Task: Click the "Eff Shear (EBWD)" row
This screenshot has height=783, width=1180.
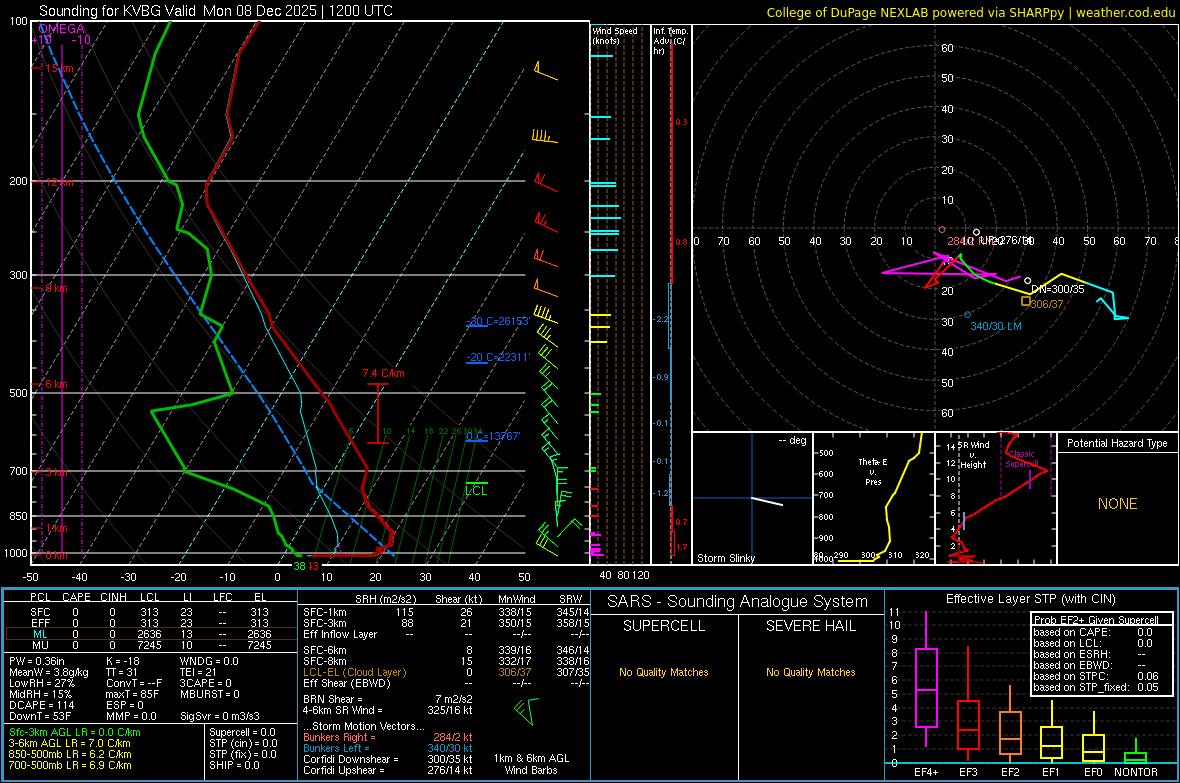Action: pyautogui.click(x=446, y=683)
